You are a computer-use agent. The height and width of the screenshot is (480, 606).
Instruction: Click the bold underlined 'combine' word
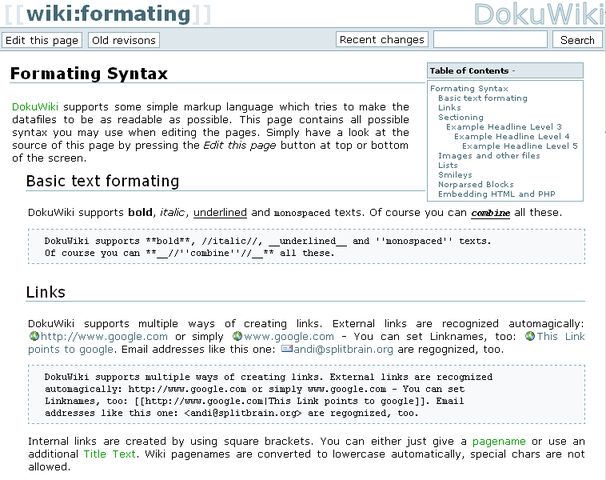490,213
